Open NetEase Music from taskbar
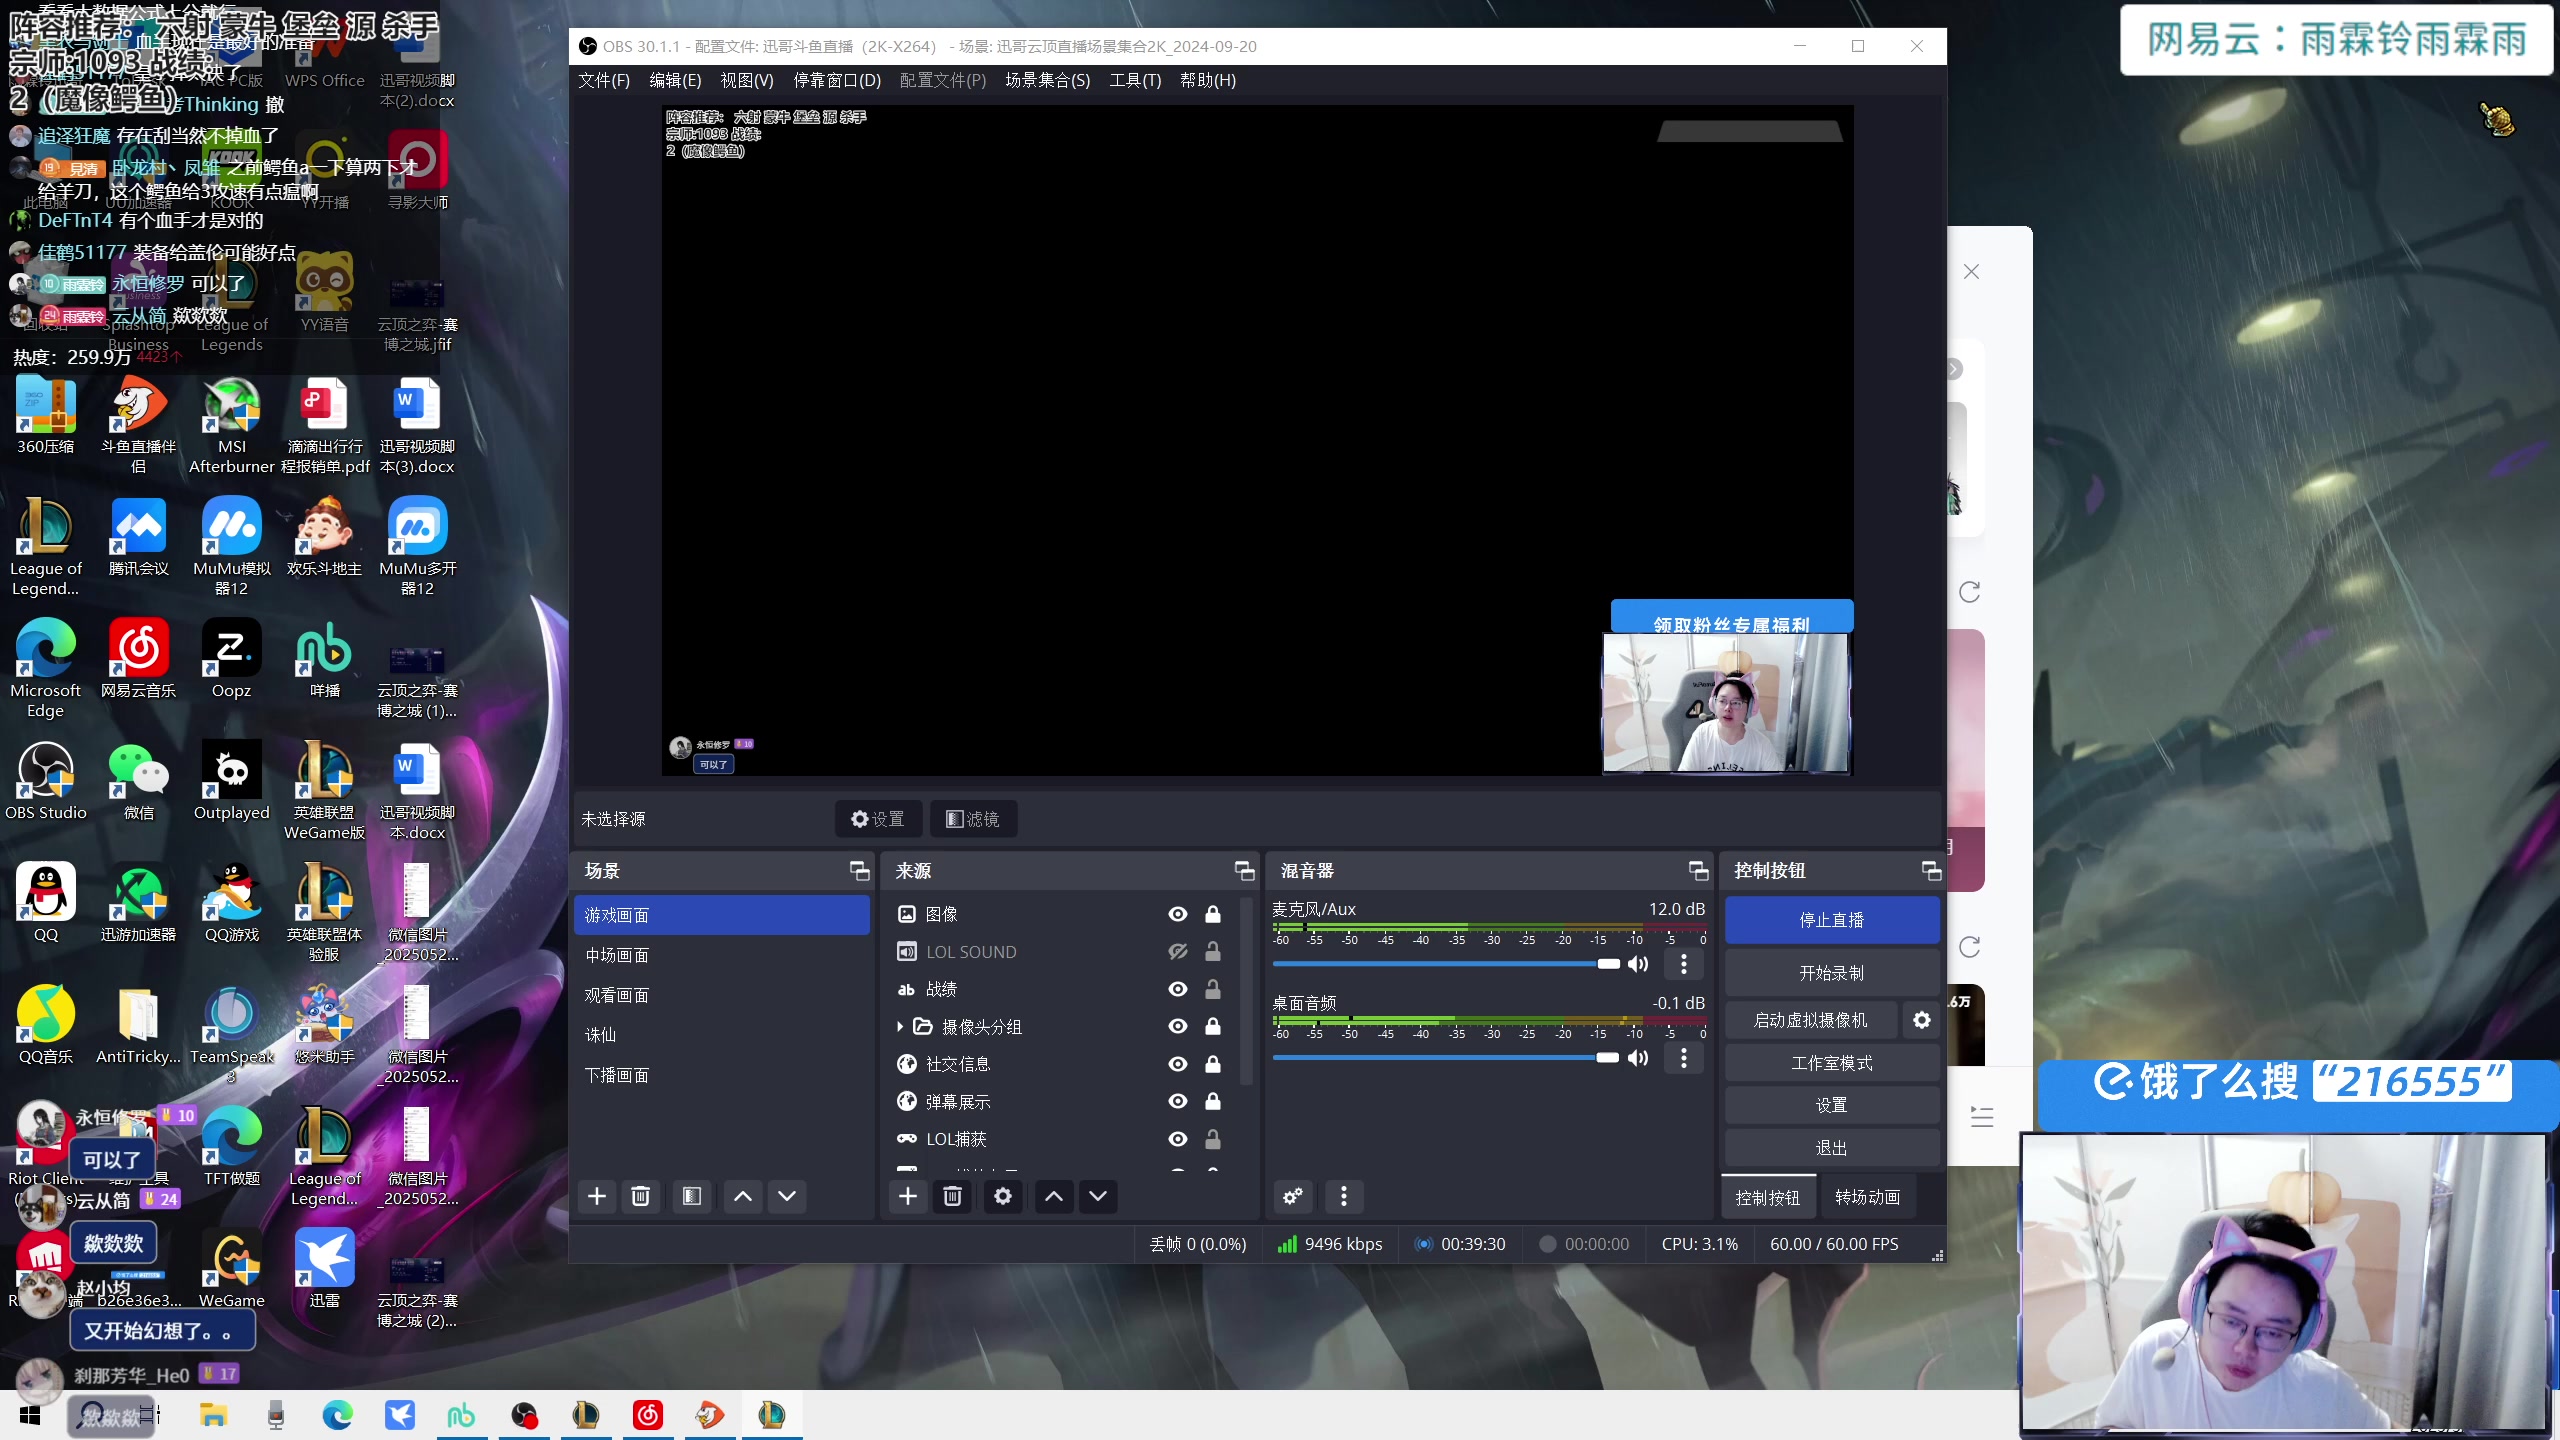Image resolution: width=2560 pixels, height=1440 pixels. pyautogui.click(x=648, y=1415)
